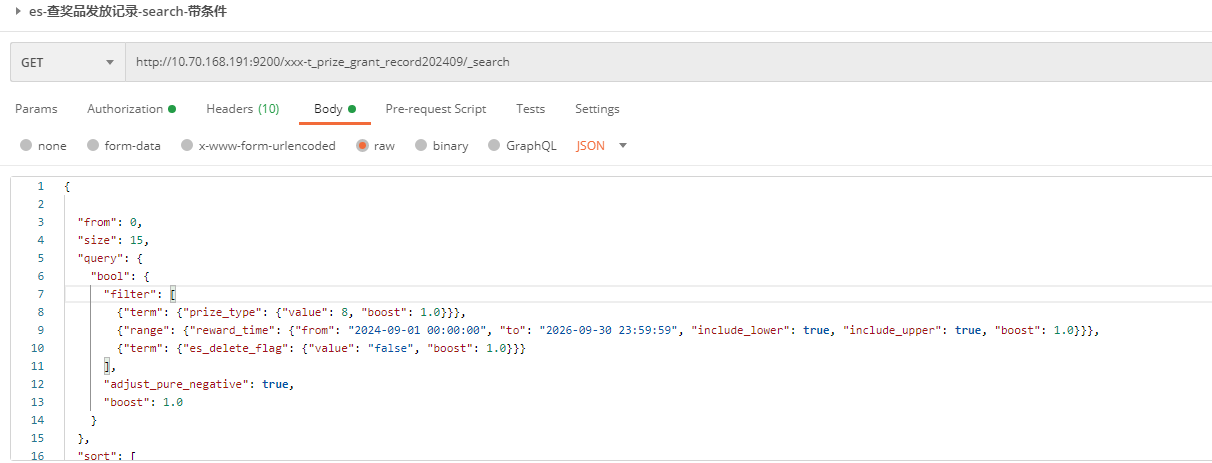Open the Settings tab

point(597,109)
